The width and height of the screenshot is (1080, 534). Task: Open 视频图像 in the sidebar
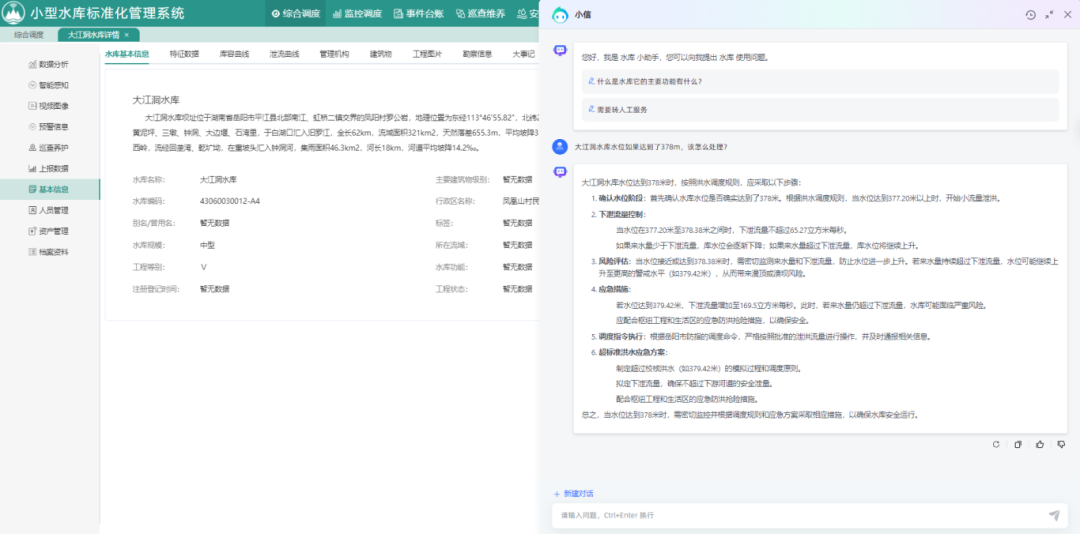[48, 106]
